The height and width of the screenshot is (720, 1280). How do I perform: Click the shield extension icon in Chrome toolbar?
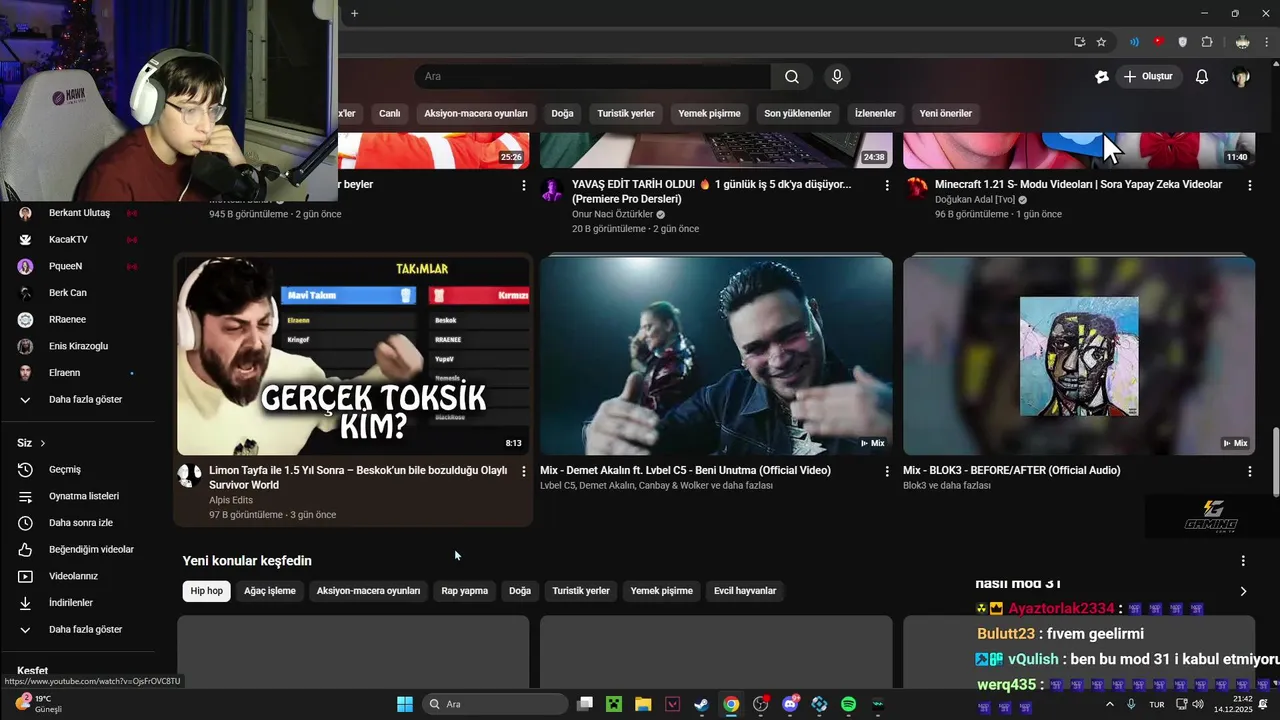(x=1183, y=42)
